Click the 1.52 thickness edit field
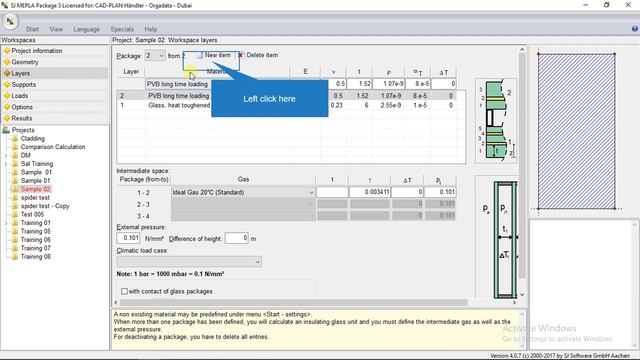This screenshot has width=640, height=360. (x=359, y=84)
